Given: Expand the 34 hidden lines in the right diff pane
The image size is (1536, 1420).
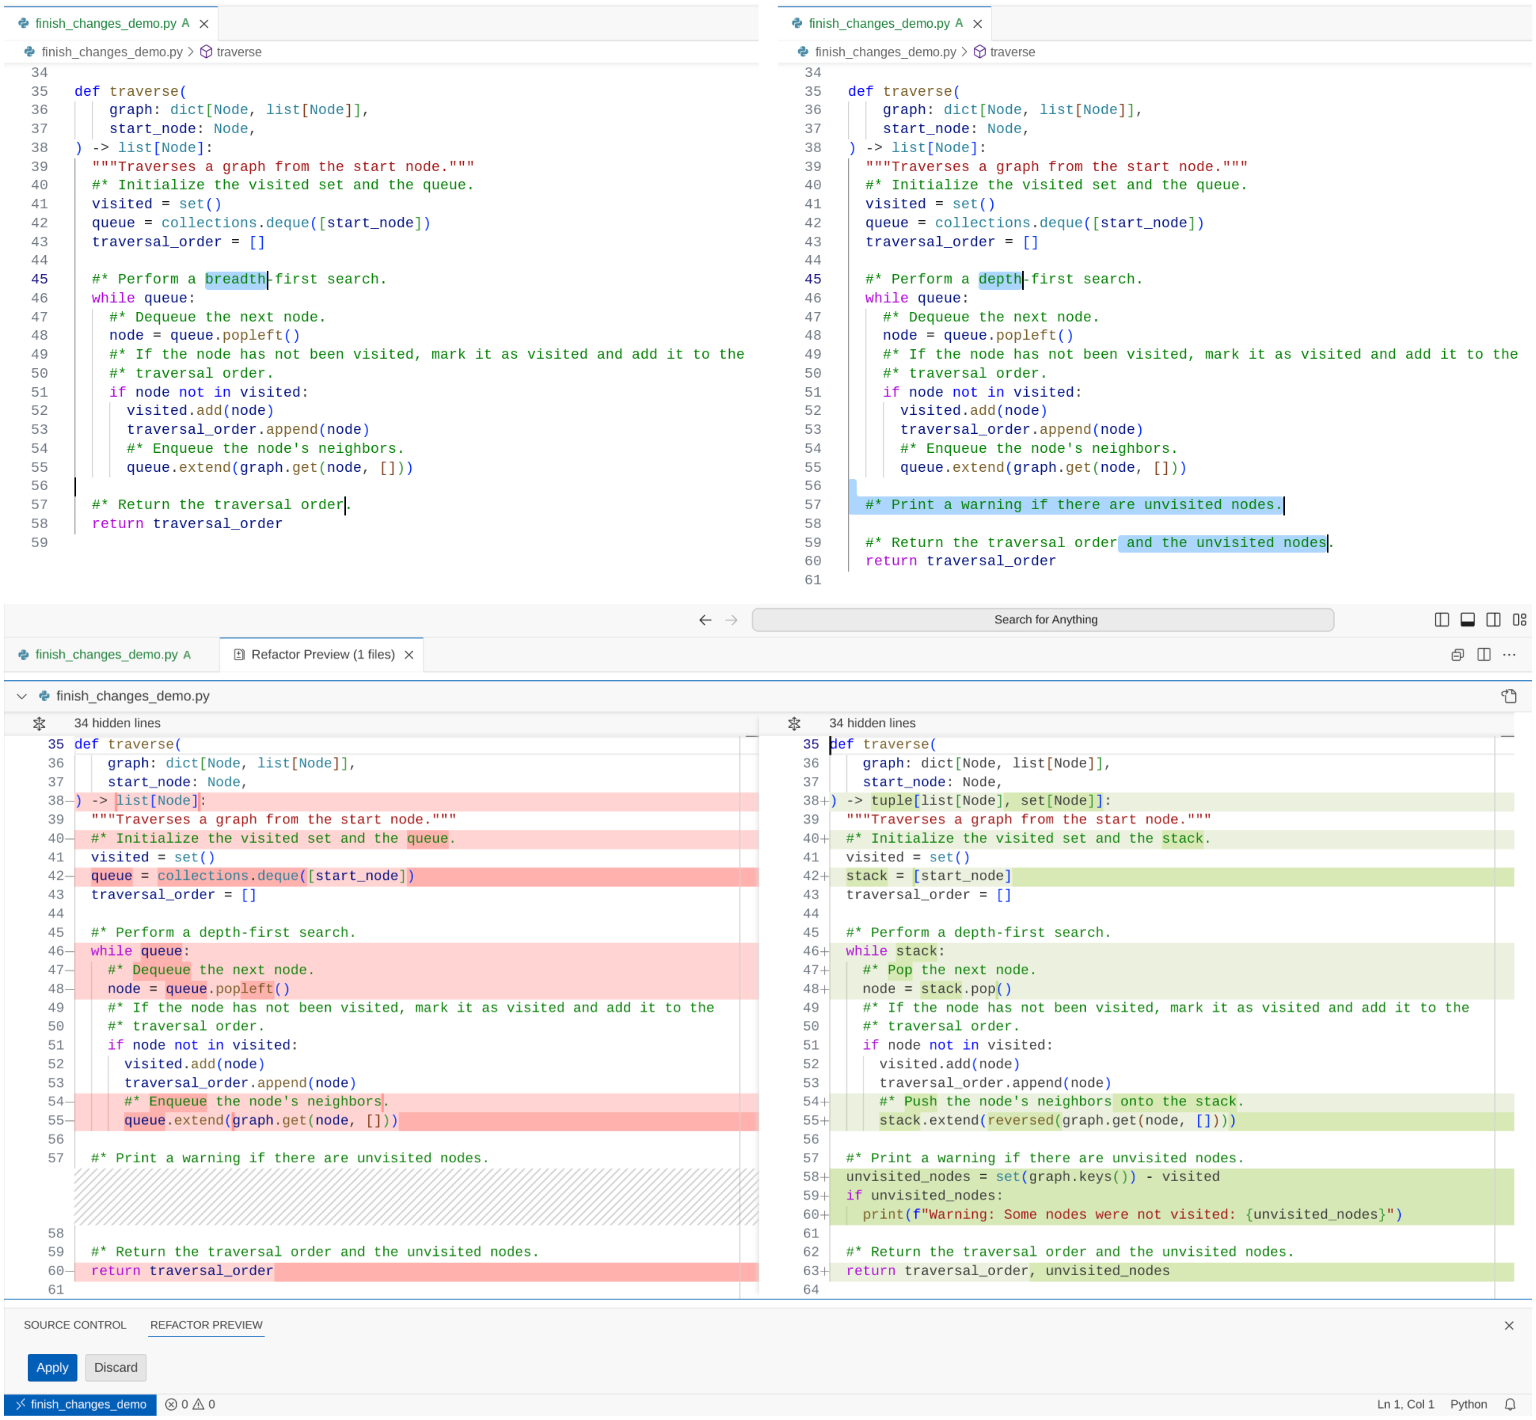Looking at the screenshot, I should click(794, 723).
